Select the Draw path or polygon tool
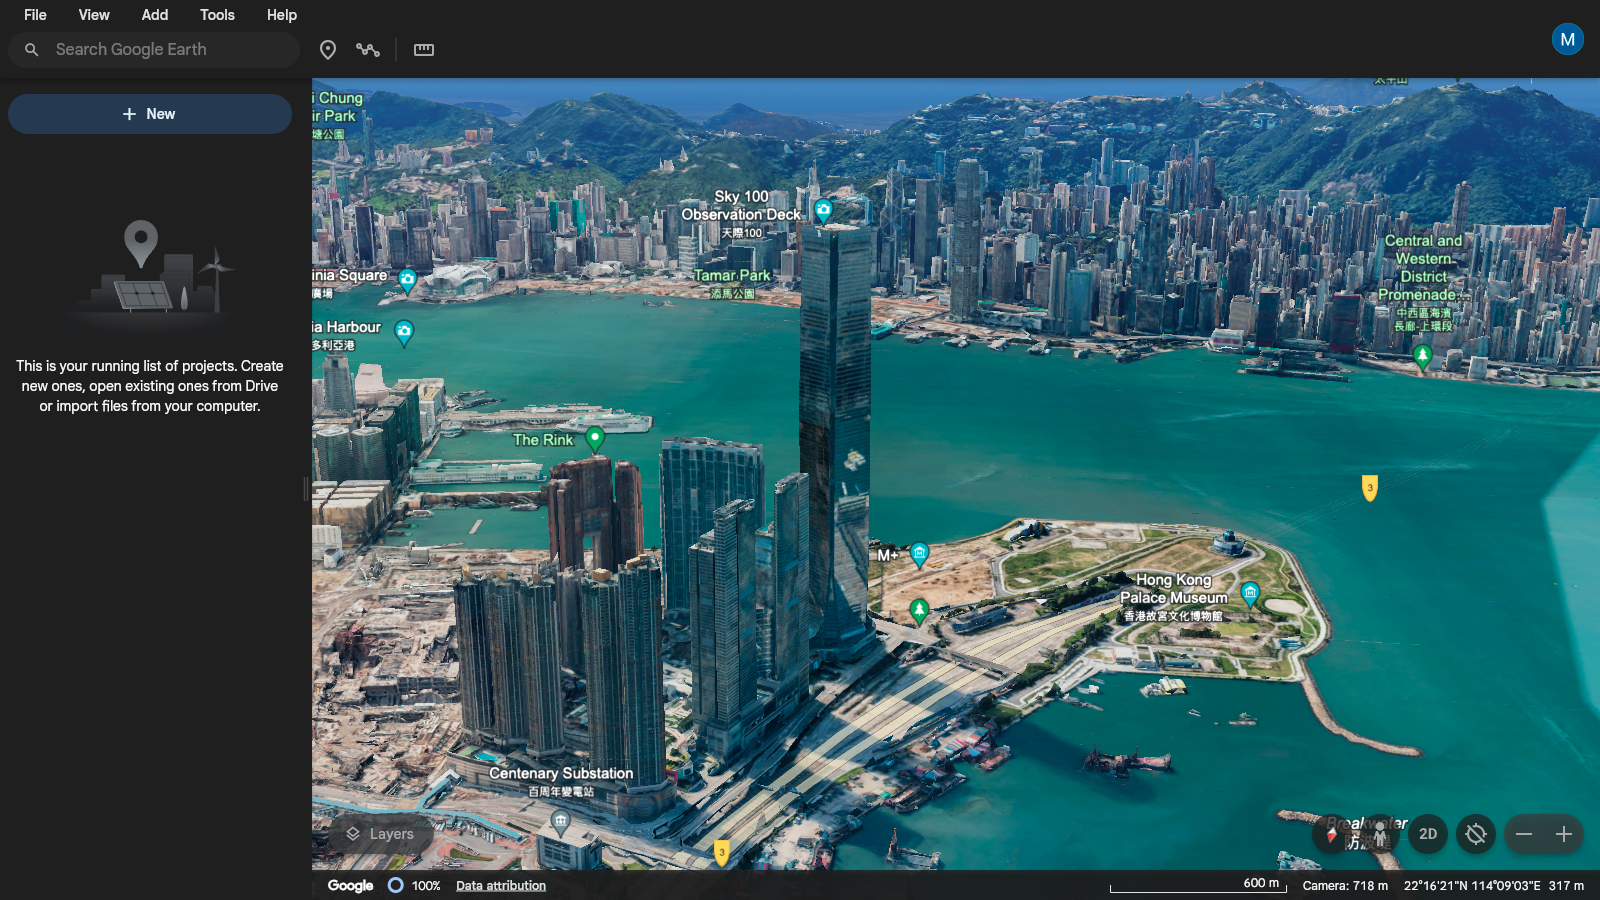The height and width of the screenshot is (900, 1600). (x=368, y=50)
